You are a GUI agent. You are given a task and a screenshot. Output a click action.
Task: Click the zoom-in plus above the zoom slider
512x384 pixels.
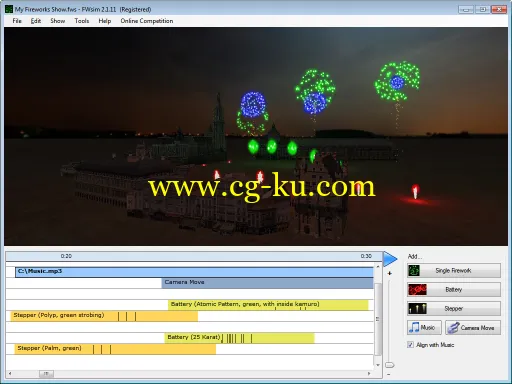click(x=389, y=274)
